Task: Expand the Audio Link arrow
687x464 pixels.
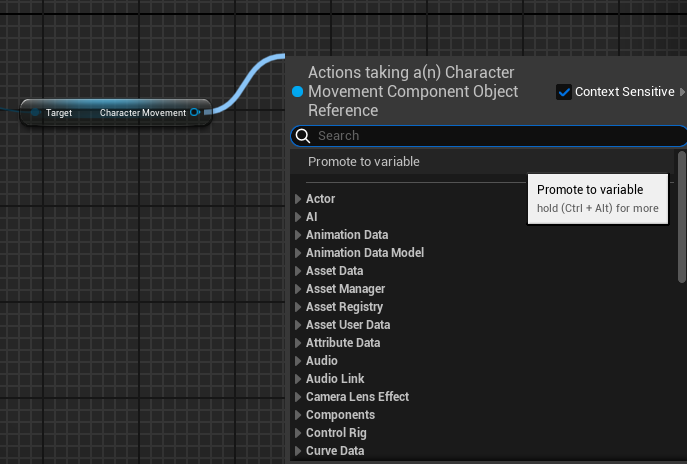Action: point(298,379)
